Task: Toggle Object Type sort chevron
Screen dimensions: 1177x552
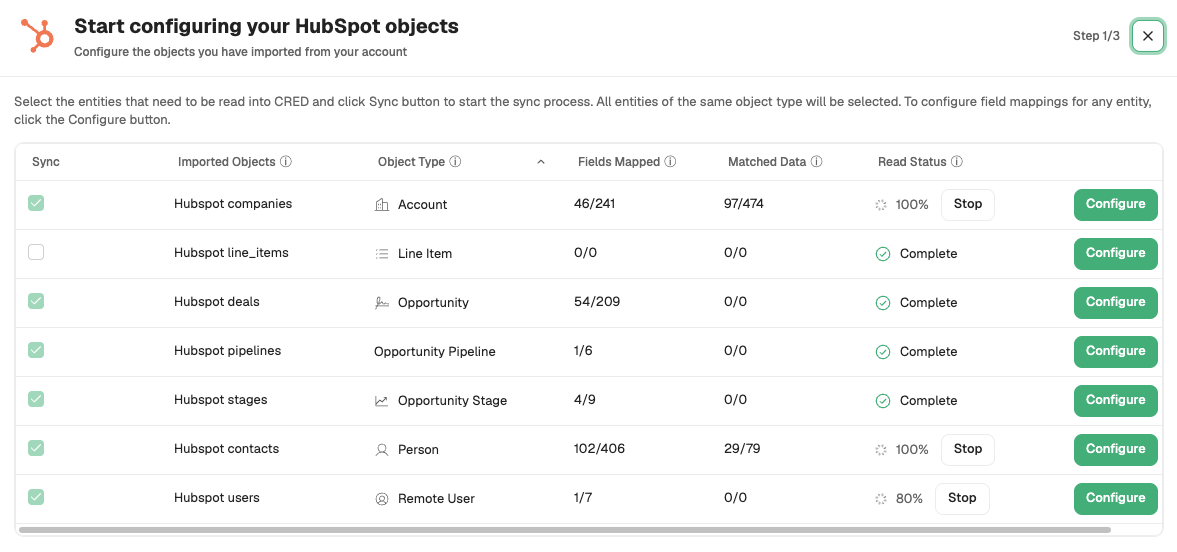Action: [540, 162]
